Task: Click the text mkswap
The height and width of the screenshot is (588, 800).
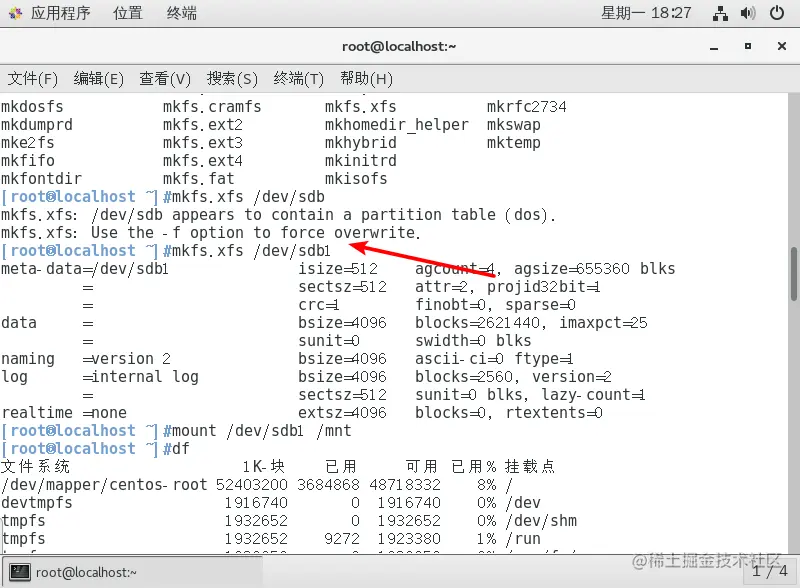Action: pyautogui.click(x=513, y=125)
